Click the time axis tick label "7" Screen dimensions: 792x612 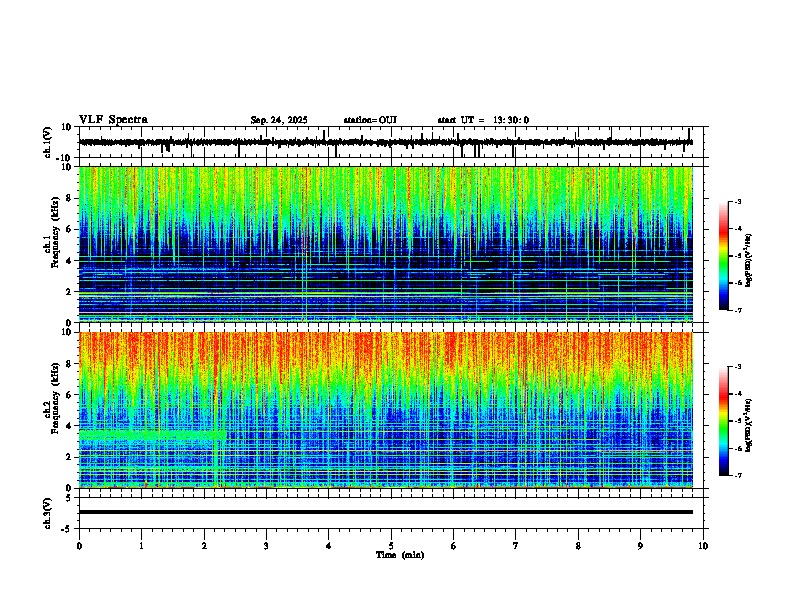516,546
